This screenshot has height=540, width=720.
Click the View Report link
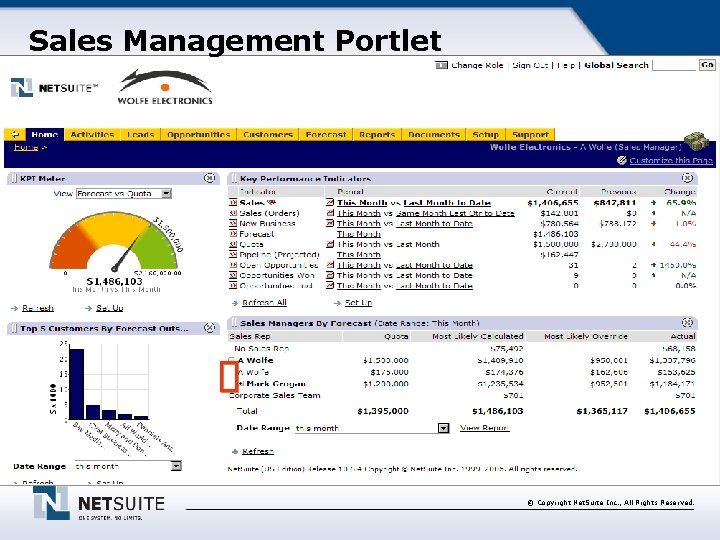point(484,428)
